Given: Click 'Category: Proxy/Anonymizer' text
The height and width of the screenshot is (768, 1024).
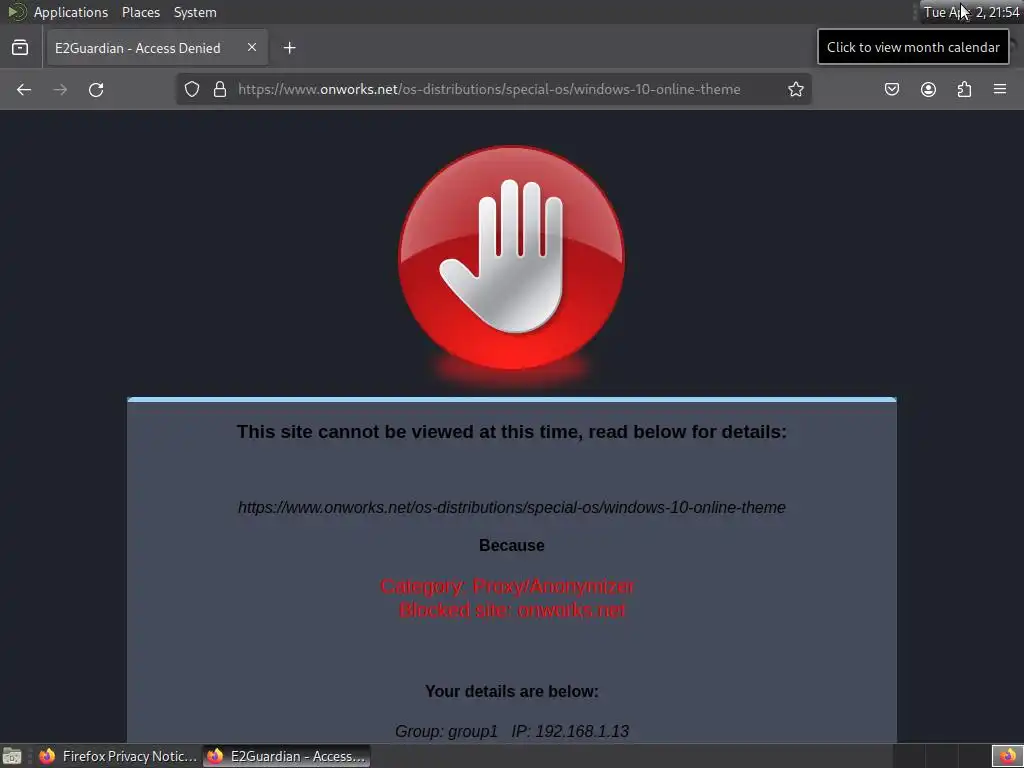Looking at the screenshot, I should click(x=507, y=586).
